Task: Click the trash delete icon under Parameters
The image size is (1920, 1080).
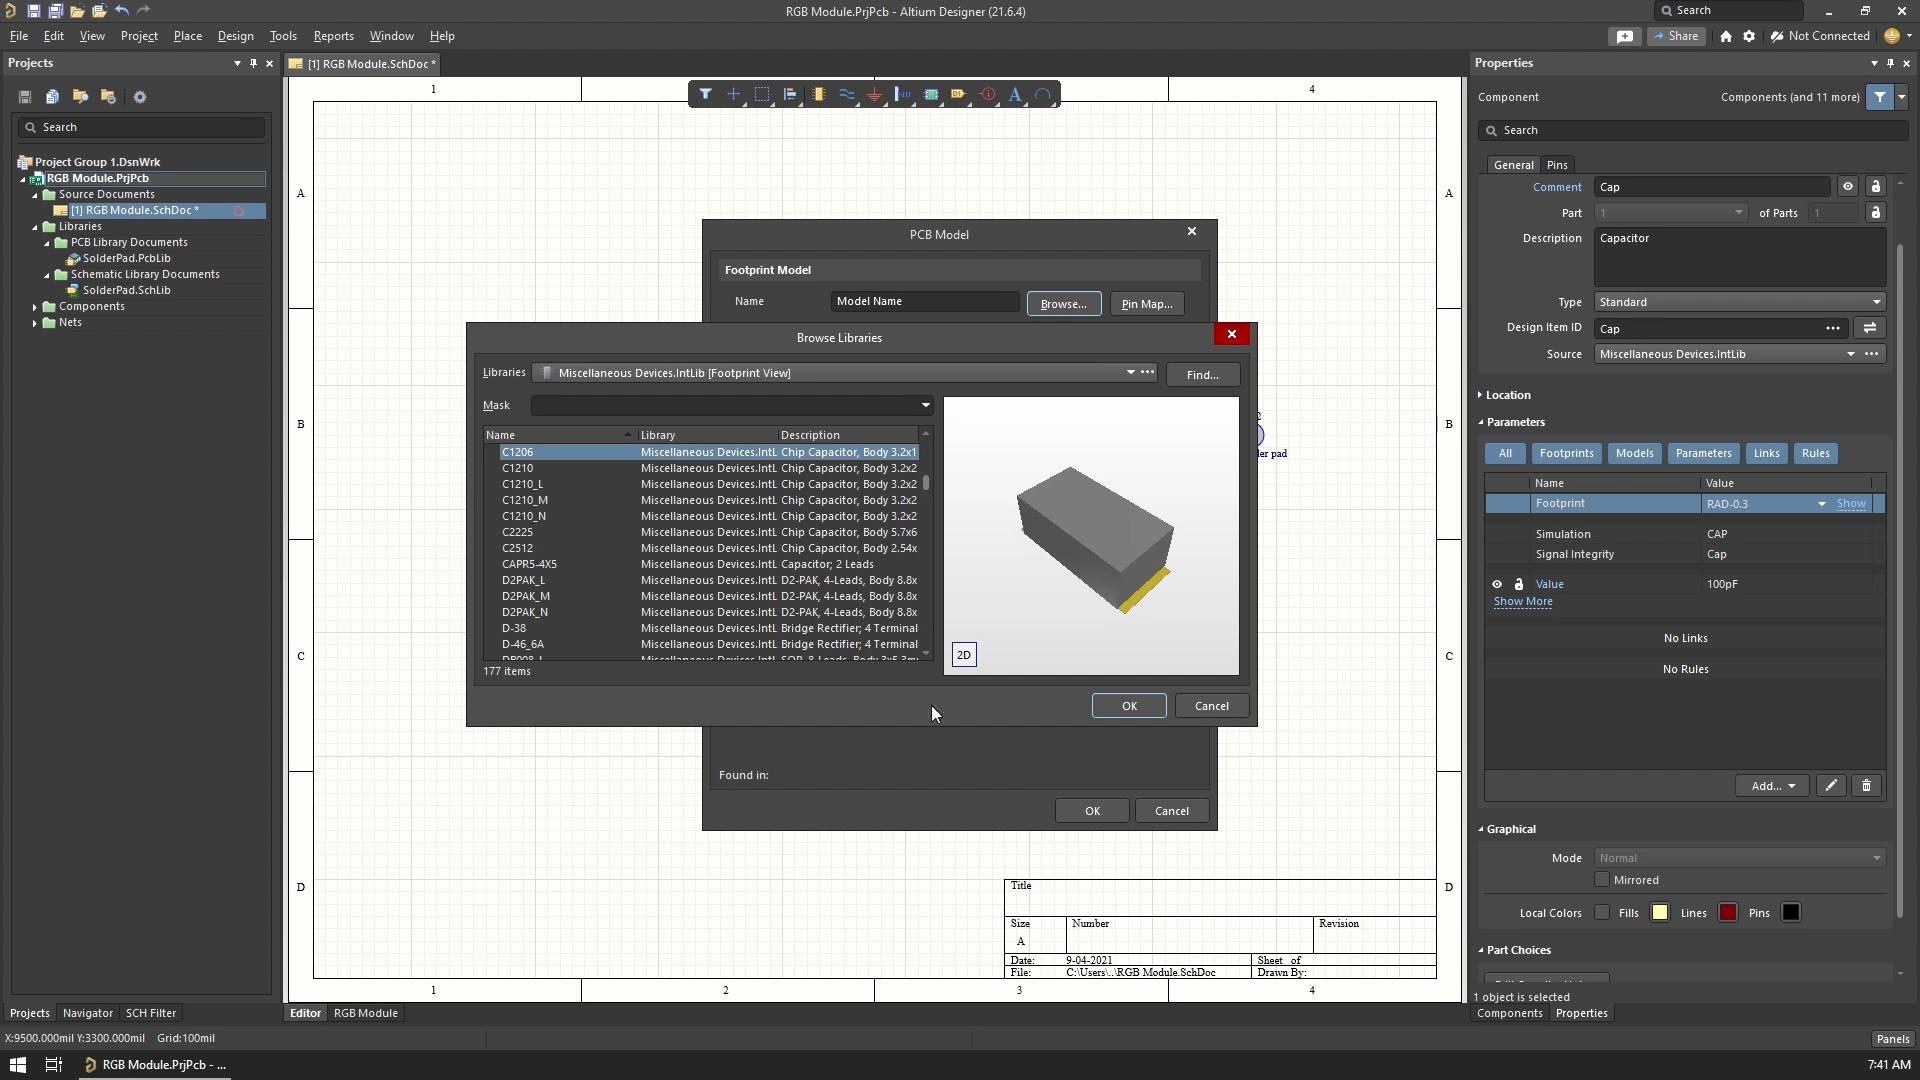Action: (1866, 786)
